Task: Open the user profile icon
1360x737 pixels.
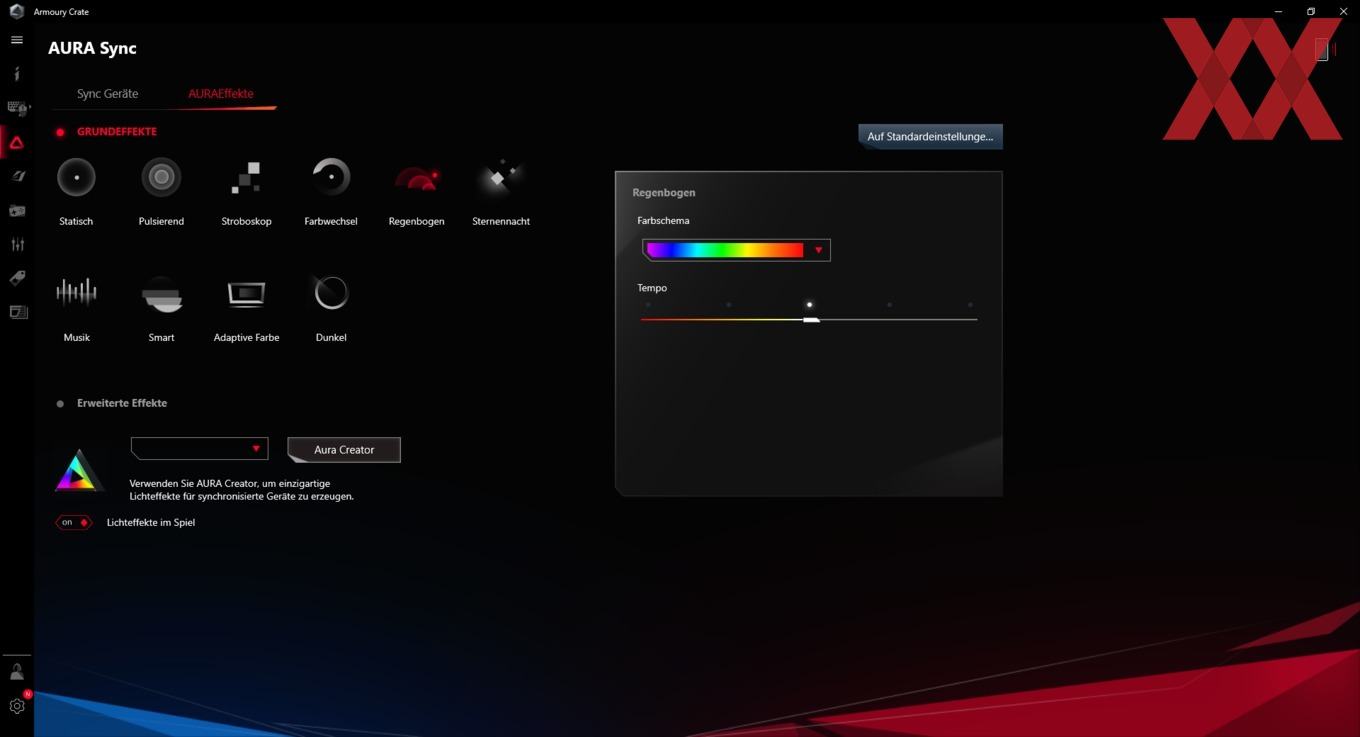Action: pyautogui.click(x=16, y=672)
